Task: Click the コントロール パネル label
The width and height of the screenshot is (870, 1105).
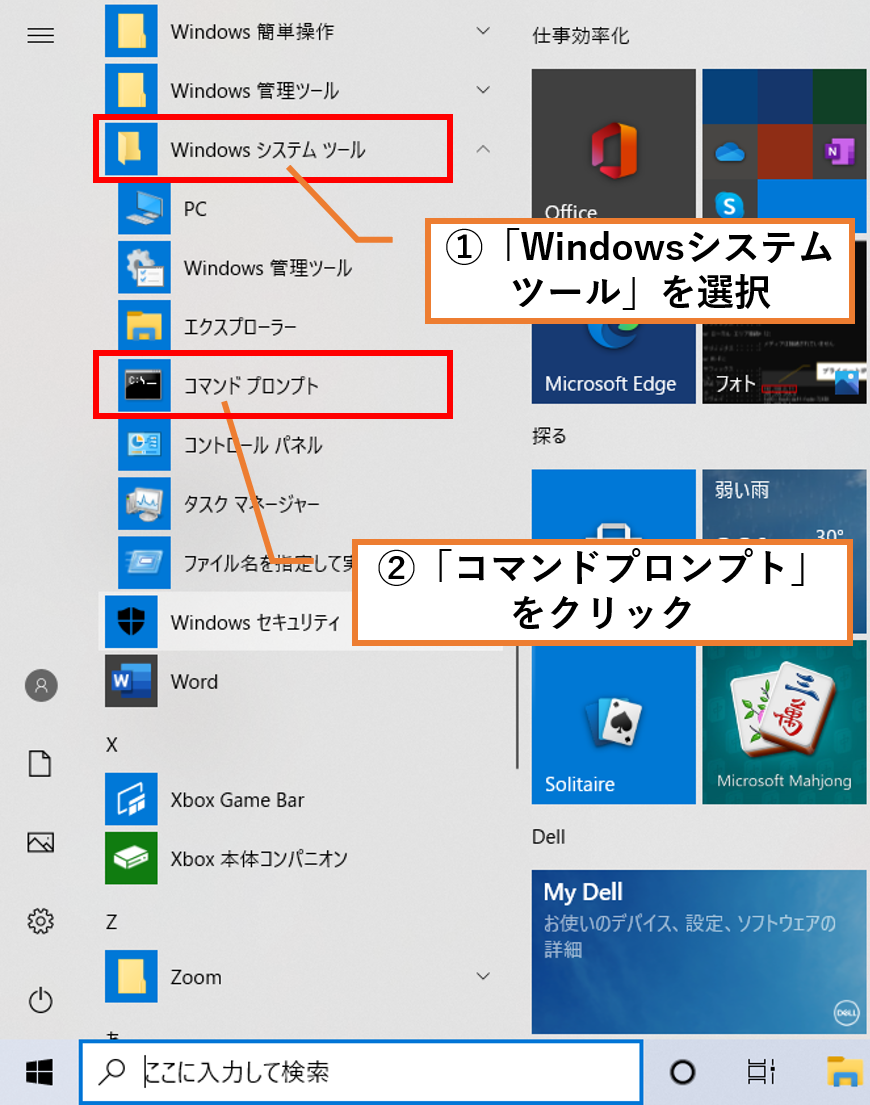Action: coord(252,445)
